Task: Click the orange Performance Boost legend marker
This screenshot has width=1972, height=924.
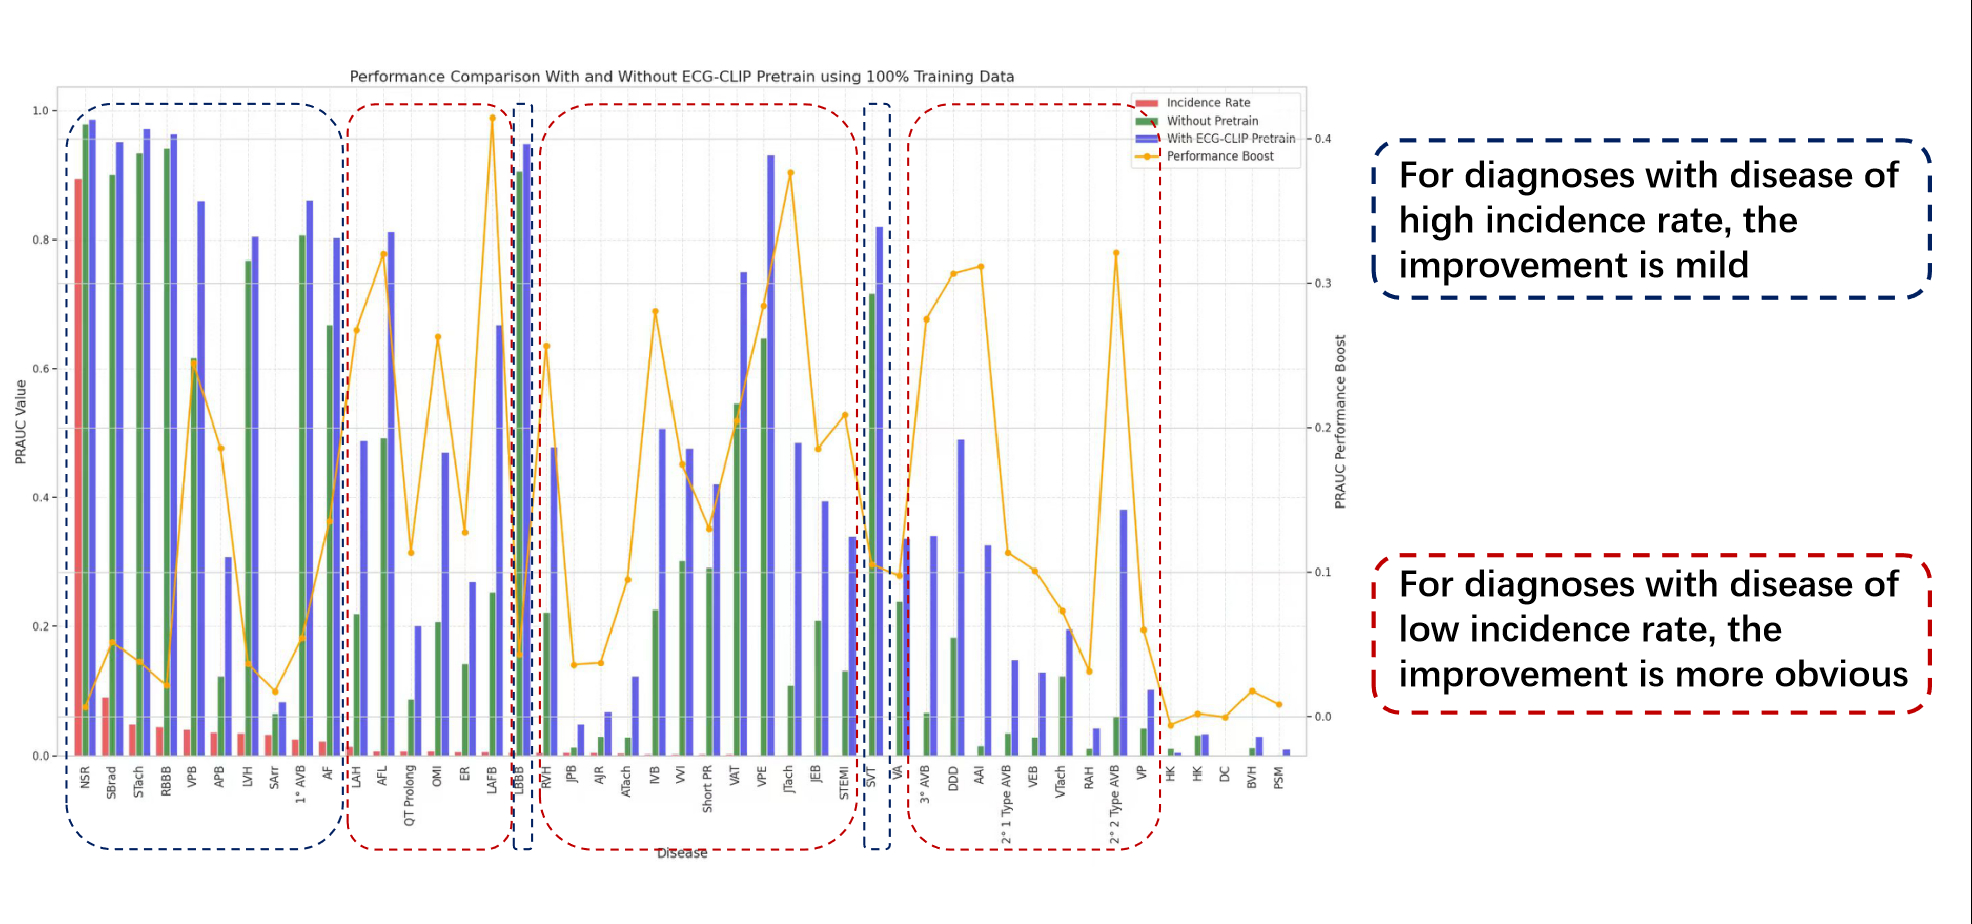Action: pyautogui.click(x=1146, y=157)
